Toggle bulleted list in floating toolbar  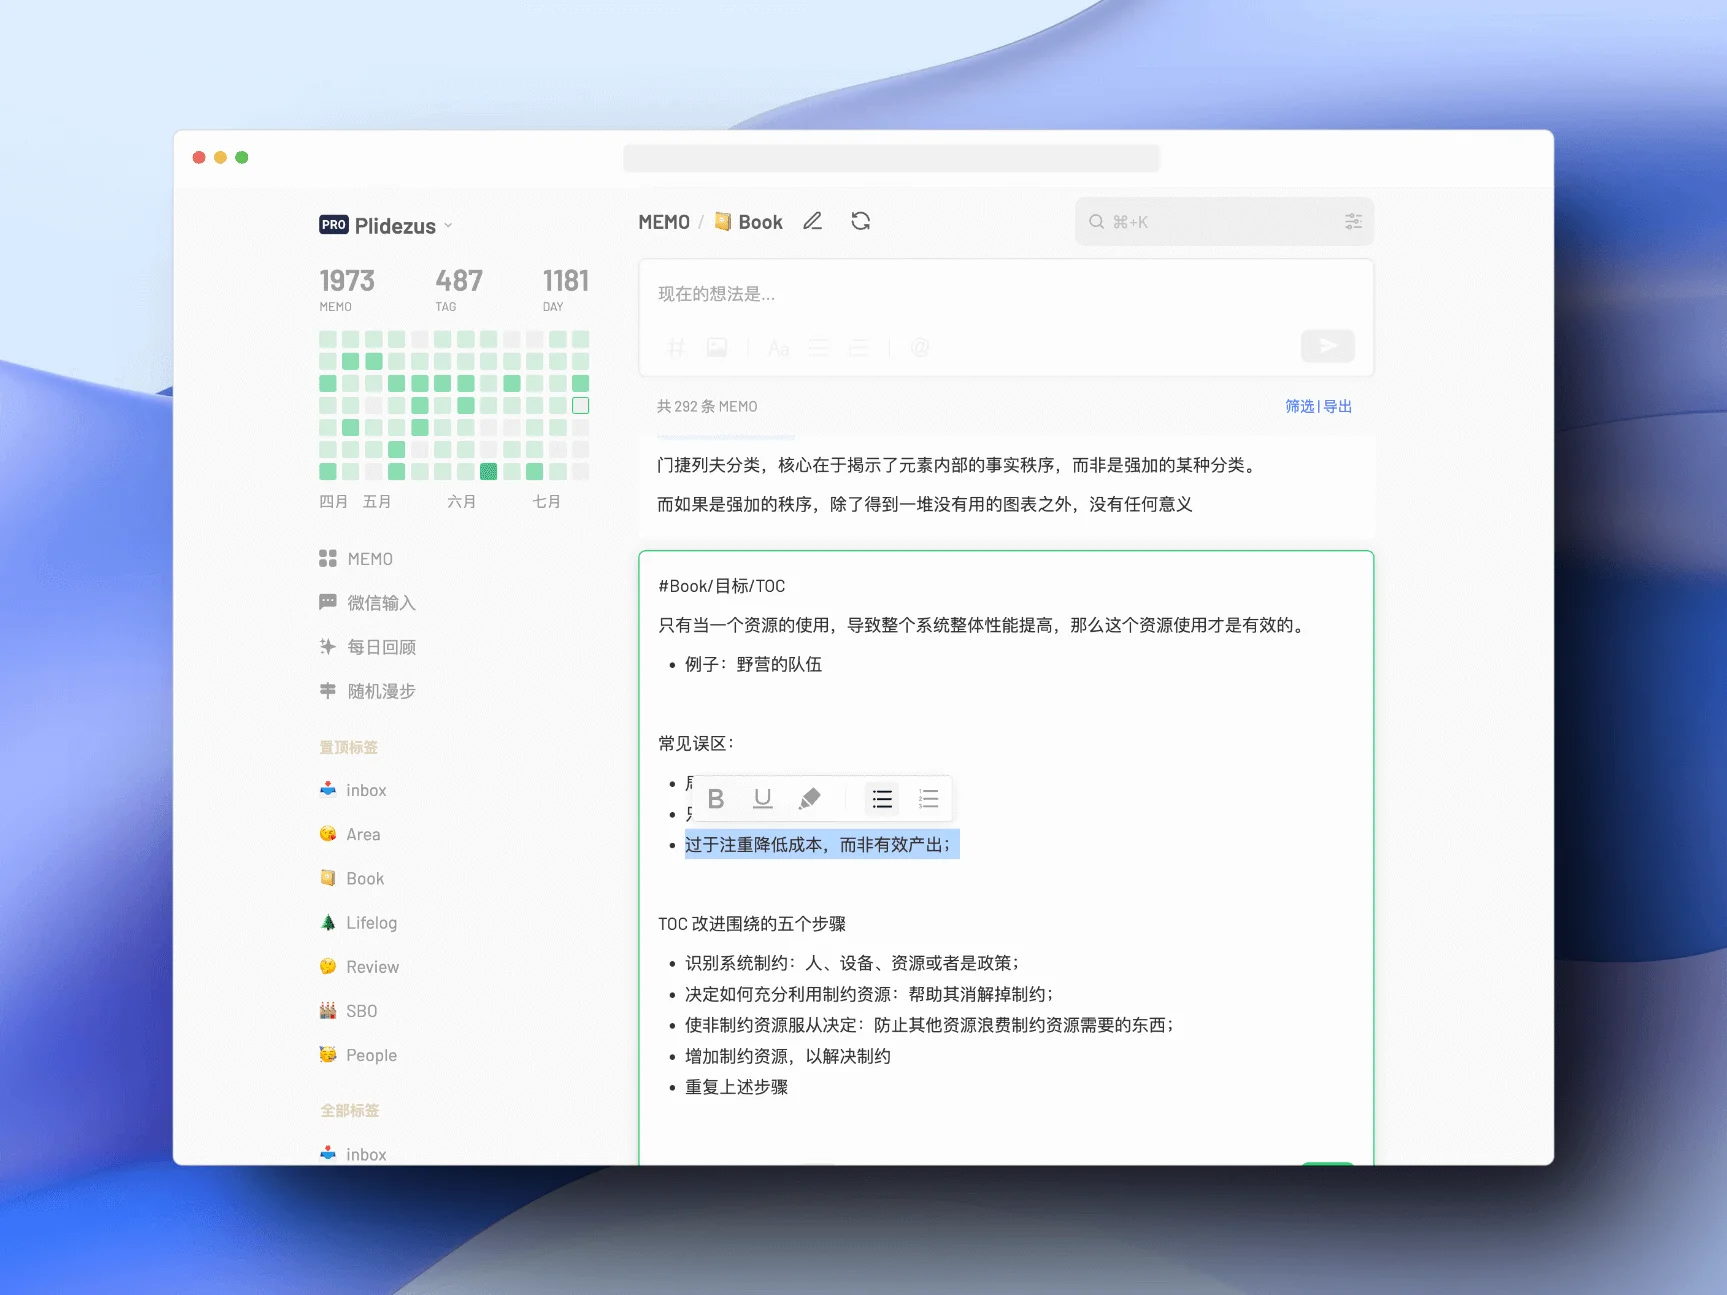click(882, 799)
